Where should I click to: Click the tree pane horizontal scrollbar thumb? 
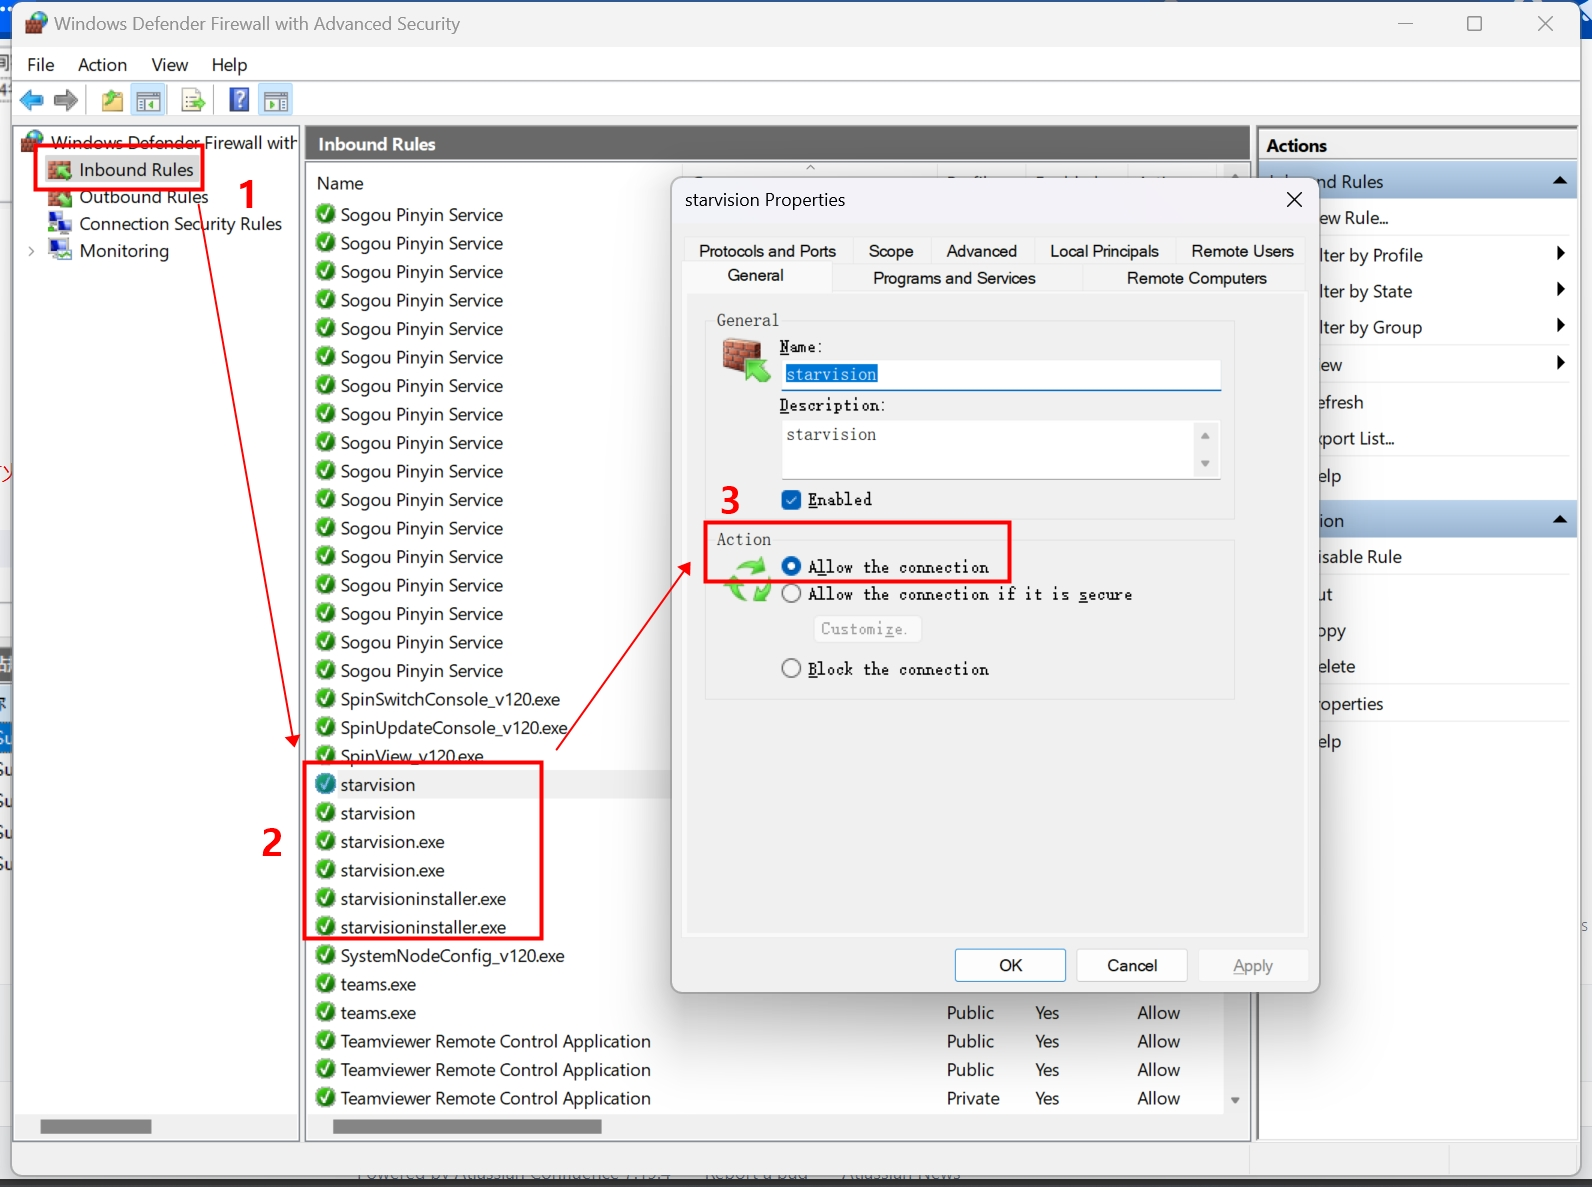tap(96, 1127)
